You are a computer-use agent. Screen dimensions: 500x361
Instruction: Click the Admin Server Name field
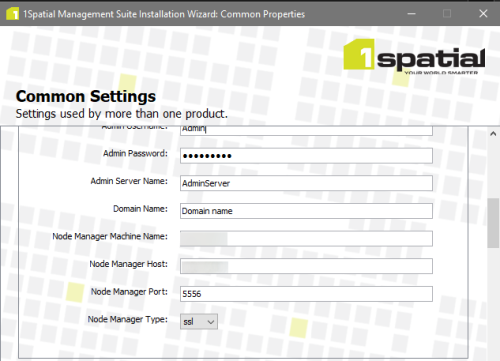306,183
